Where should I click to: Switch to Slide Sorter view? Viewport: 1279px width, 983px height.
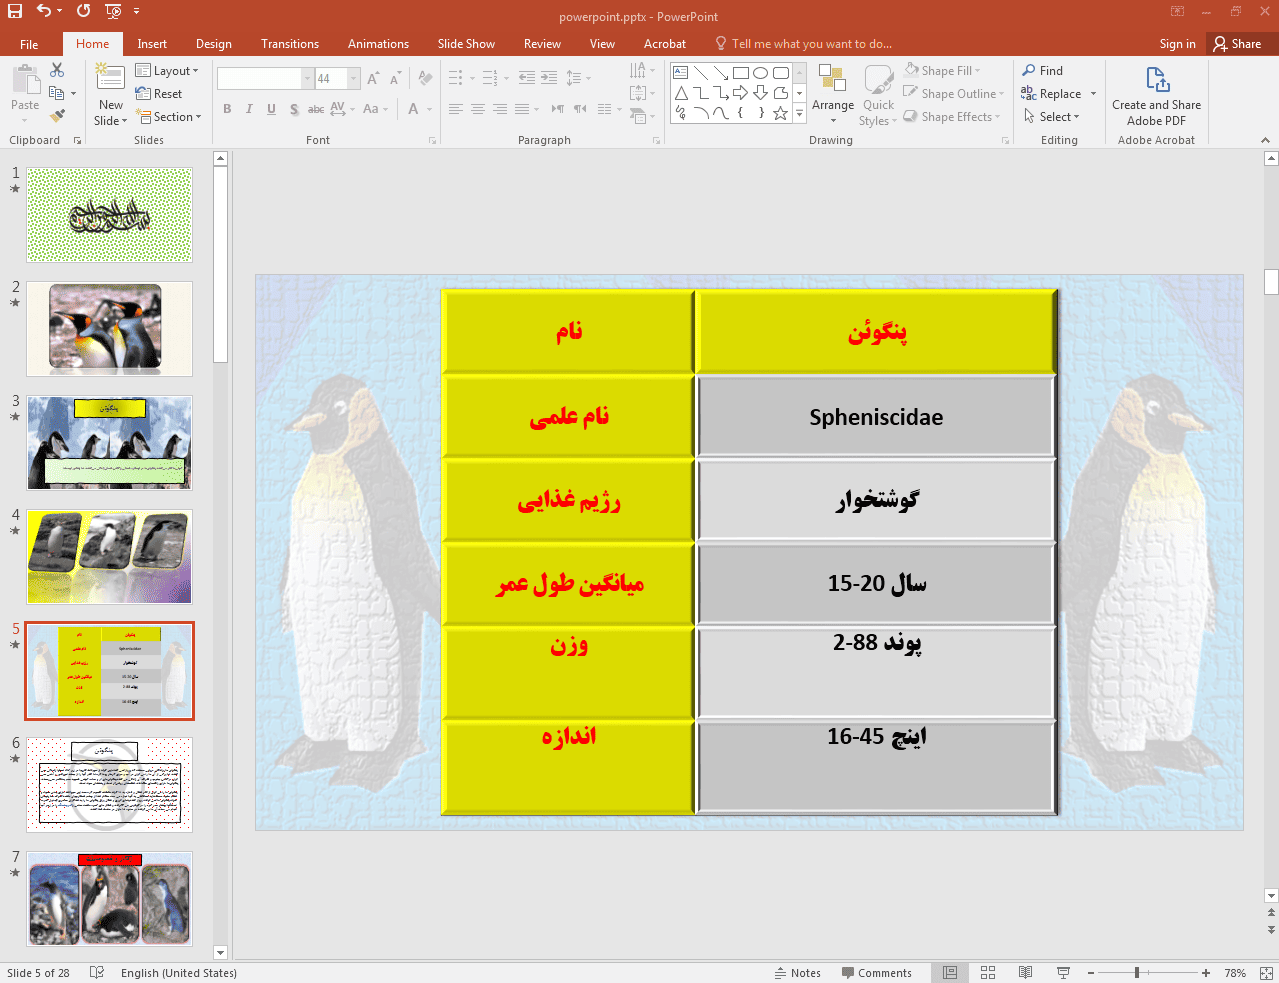click(988, 973)
